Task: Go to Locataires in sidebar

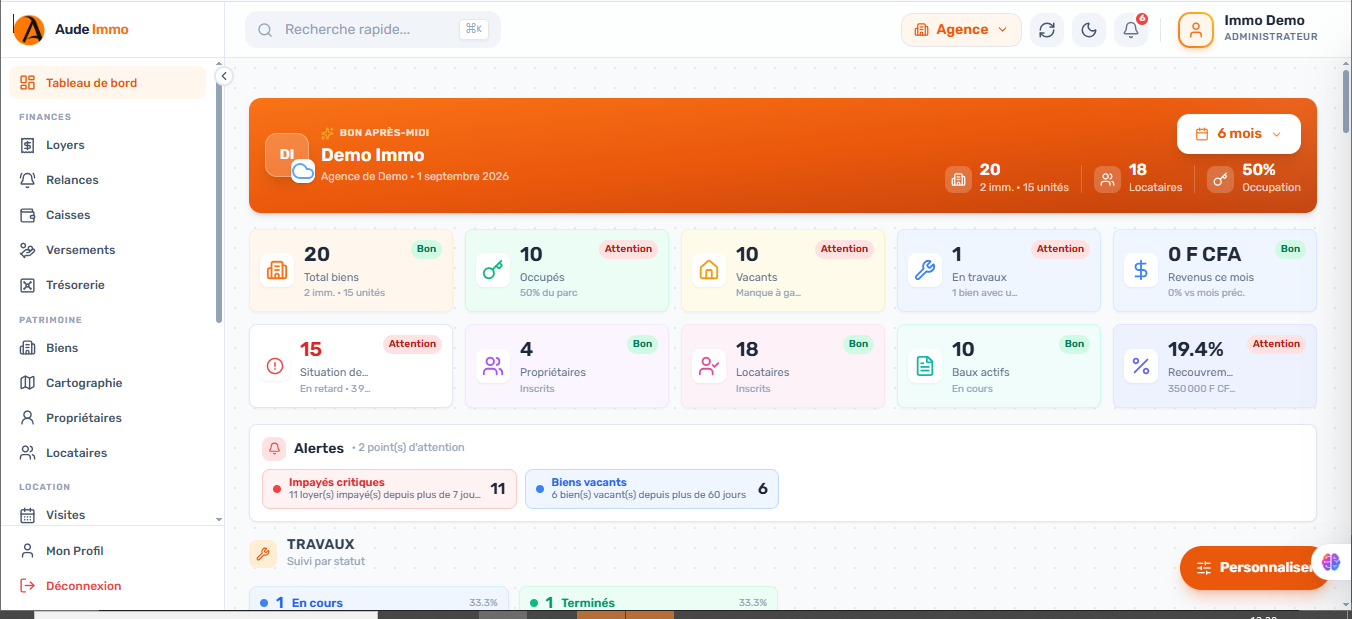Action: click(107, 453)
